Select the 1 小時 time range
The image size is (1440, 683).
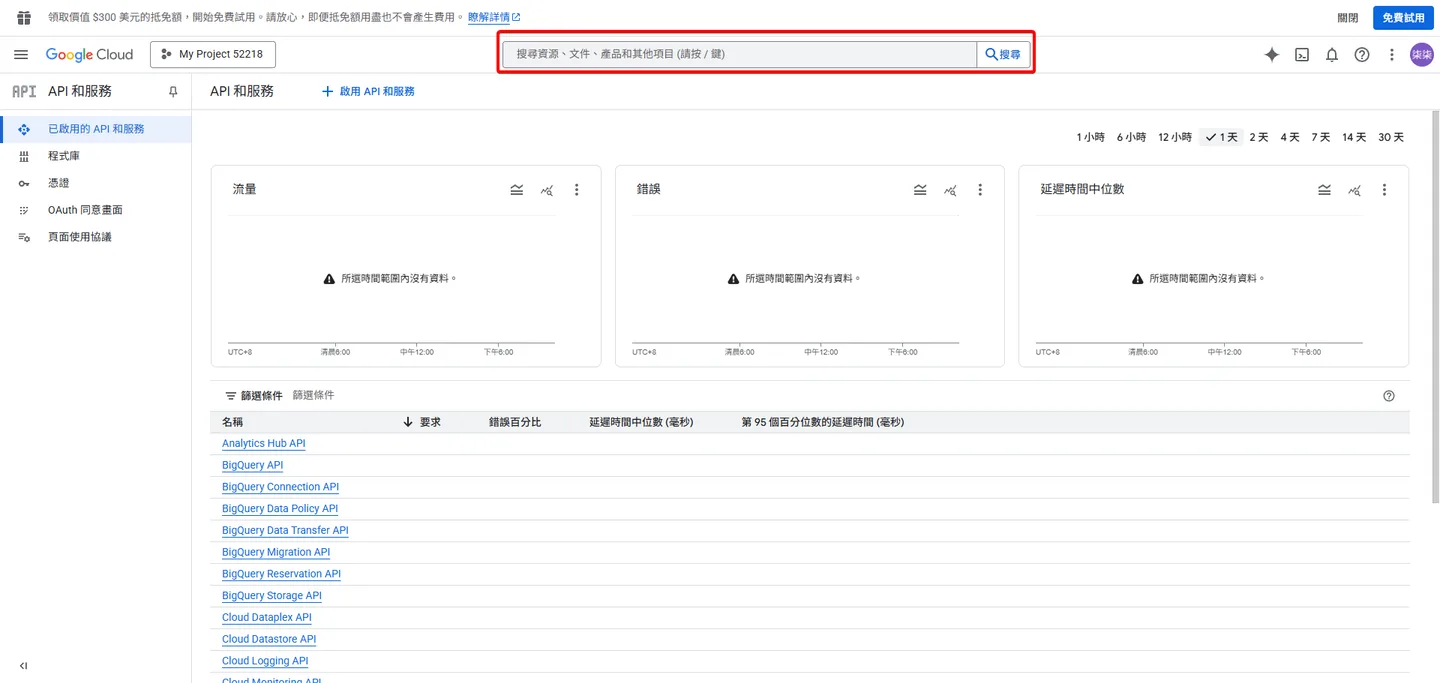(x=1090, y=137)
